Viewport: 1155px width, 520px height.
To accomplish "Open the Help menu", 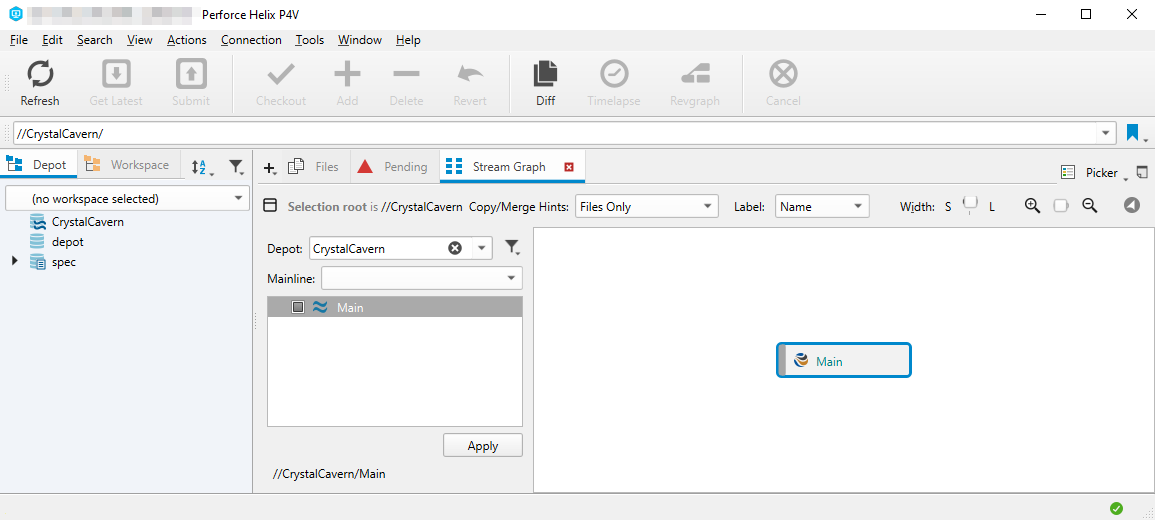I will coord(408,40).
